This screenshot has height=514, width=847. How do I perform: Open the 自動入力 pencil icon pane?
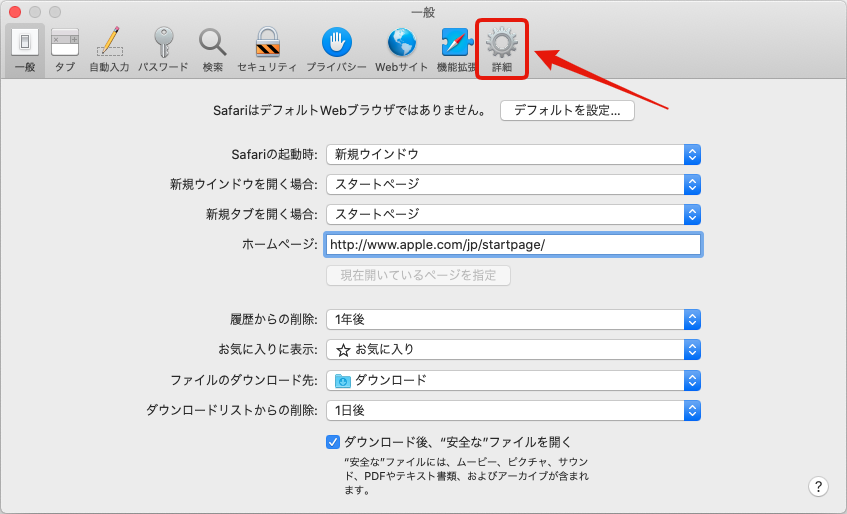coord(109,50)
